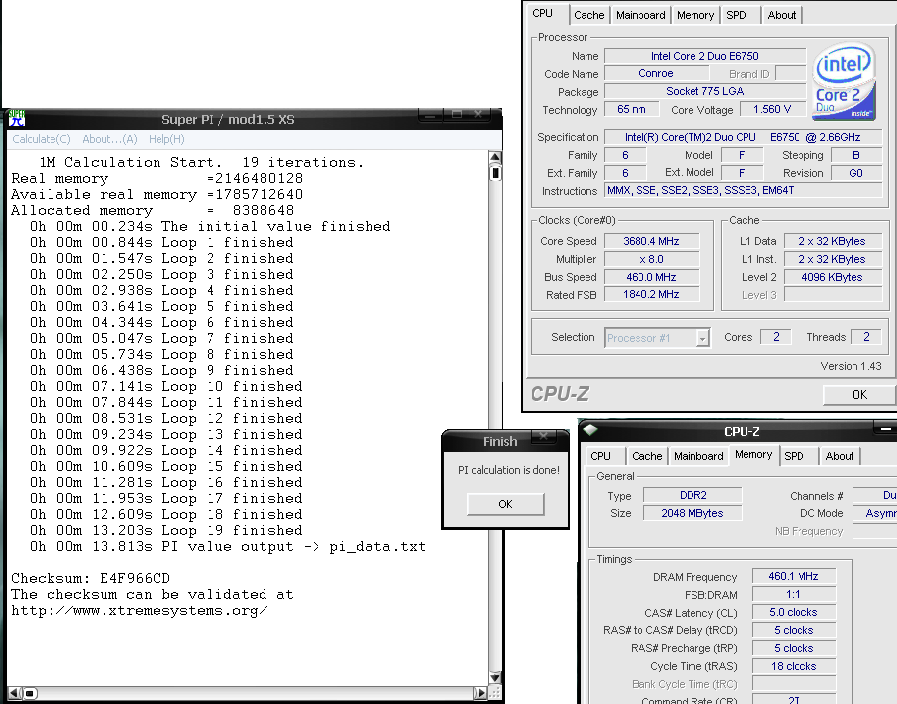
Task: Switch to Cache tab in lower CPU-Z window
Action: (647, 456)
